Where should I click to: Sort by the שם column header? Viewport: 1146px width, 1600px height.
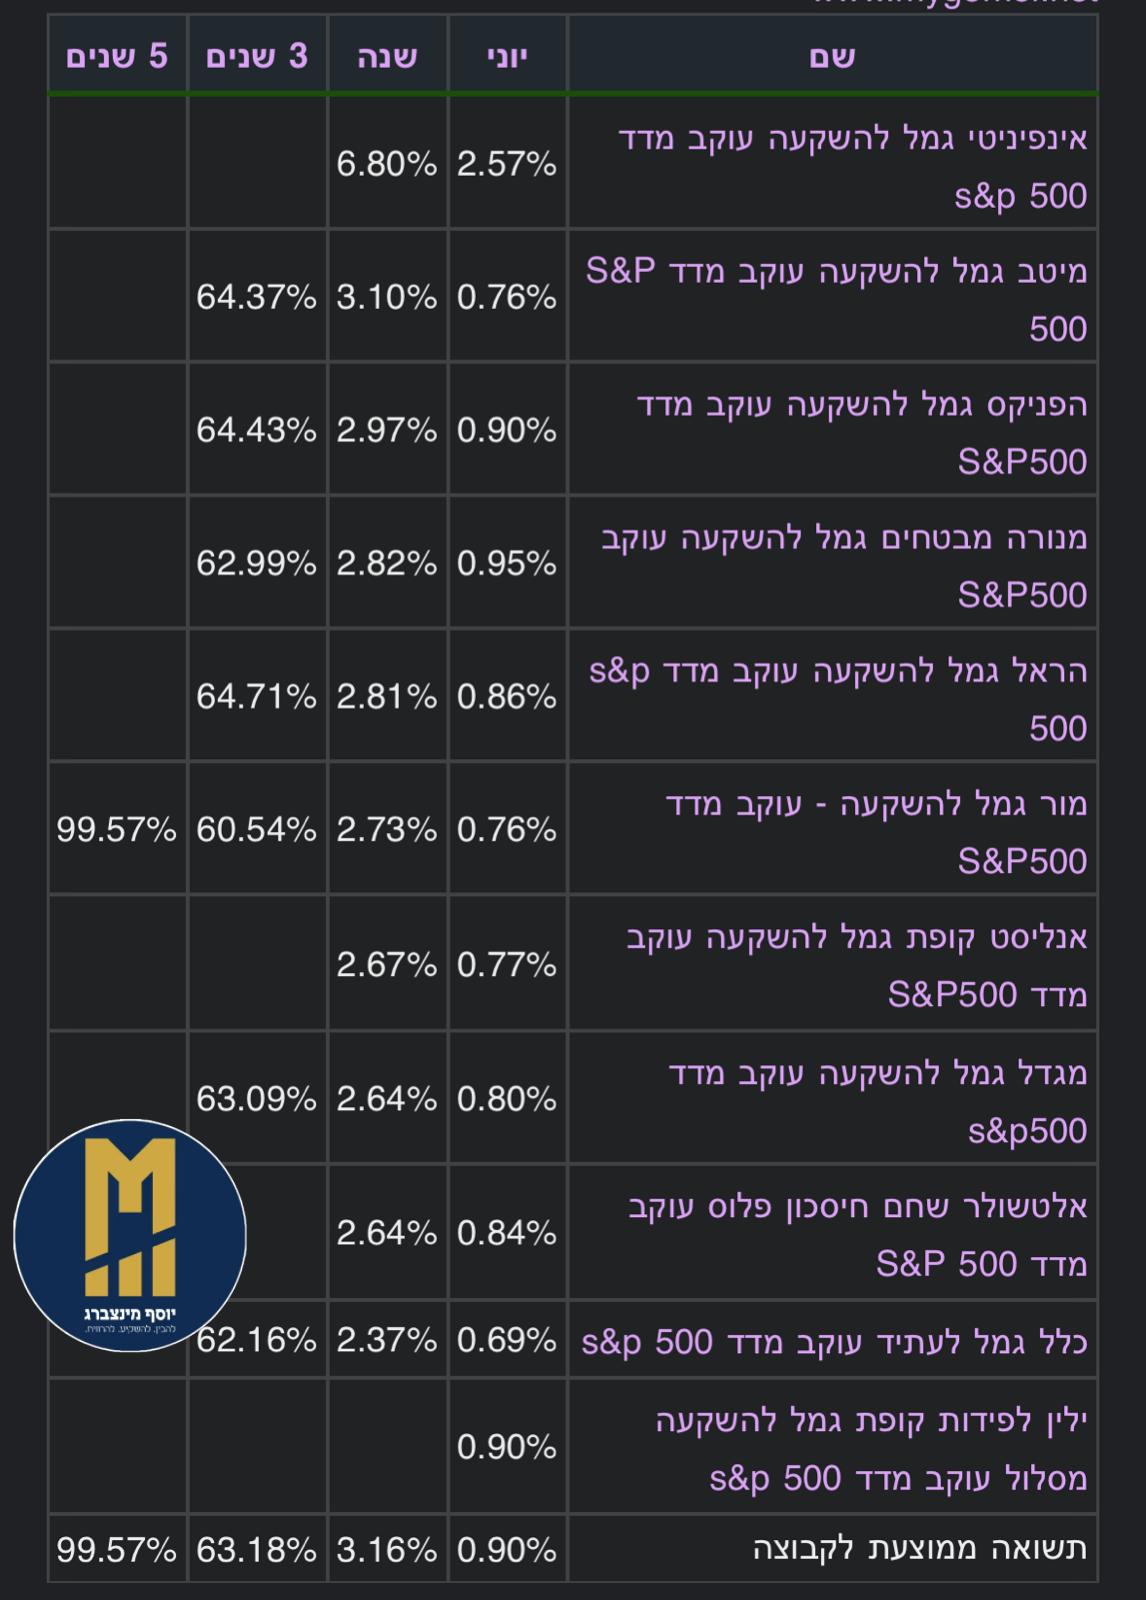pyautogui.click(x=832, y=56)
